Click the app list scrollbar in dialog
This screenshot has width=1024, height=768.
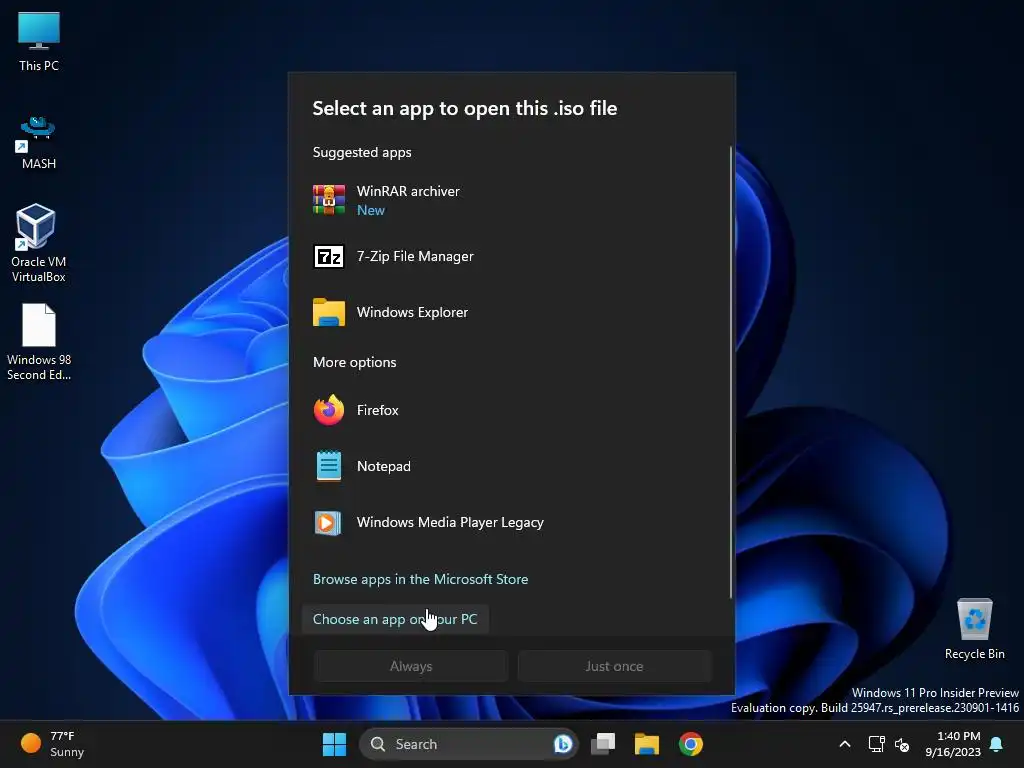click(x=731, y=372)
